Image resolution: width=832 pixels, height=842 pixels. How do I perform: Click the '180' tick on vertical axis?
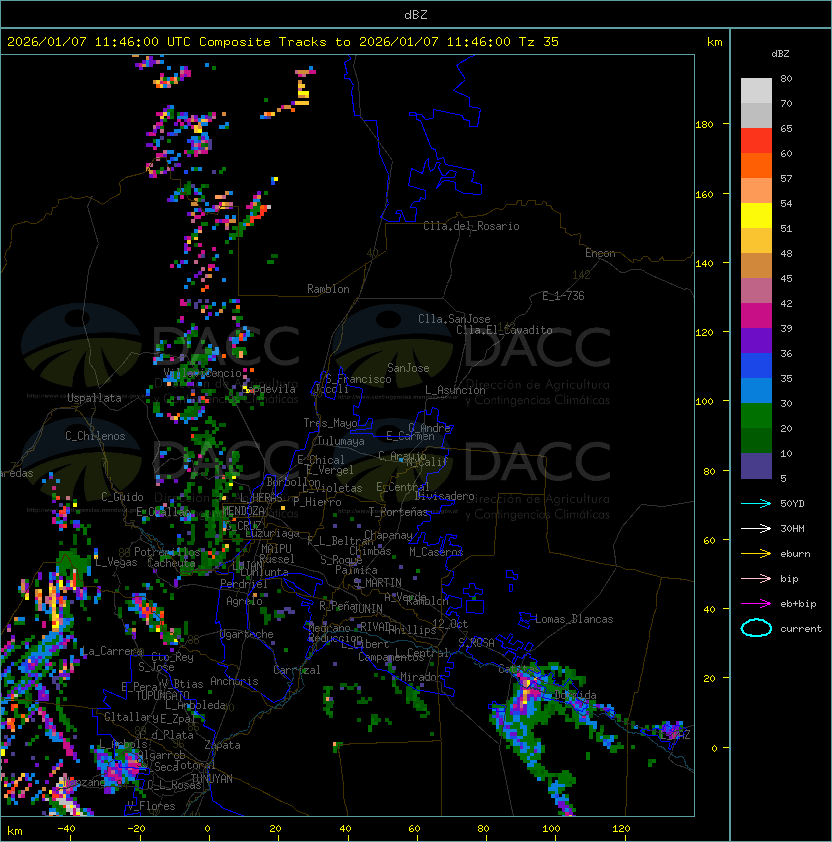[x=704, y=125]
